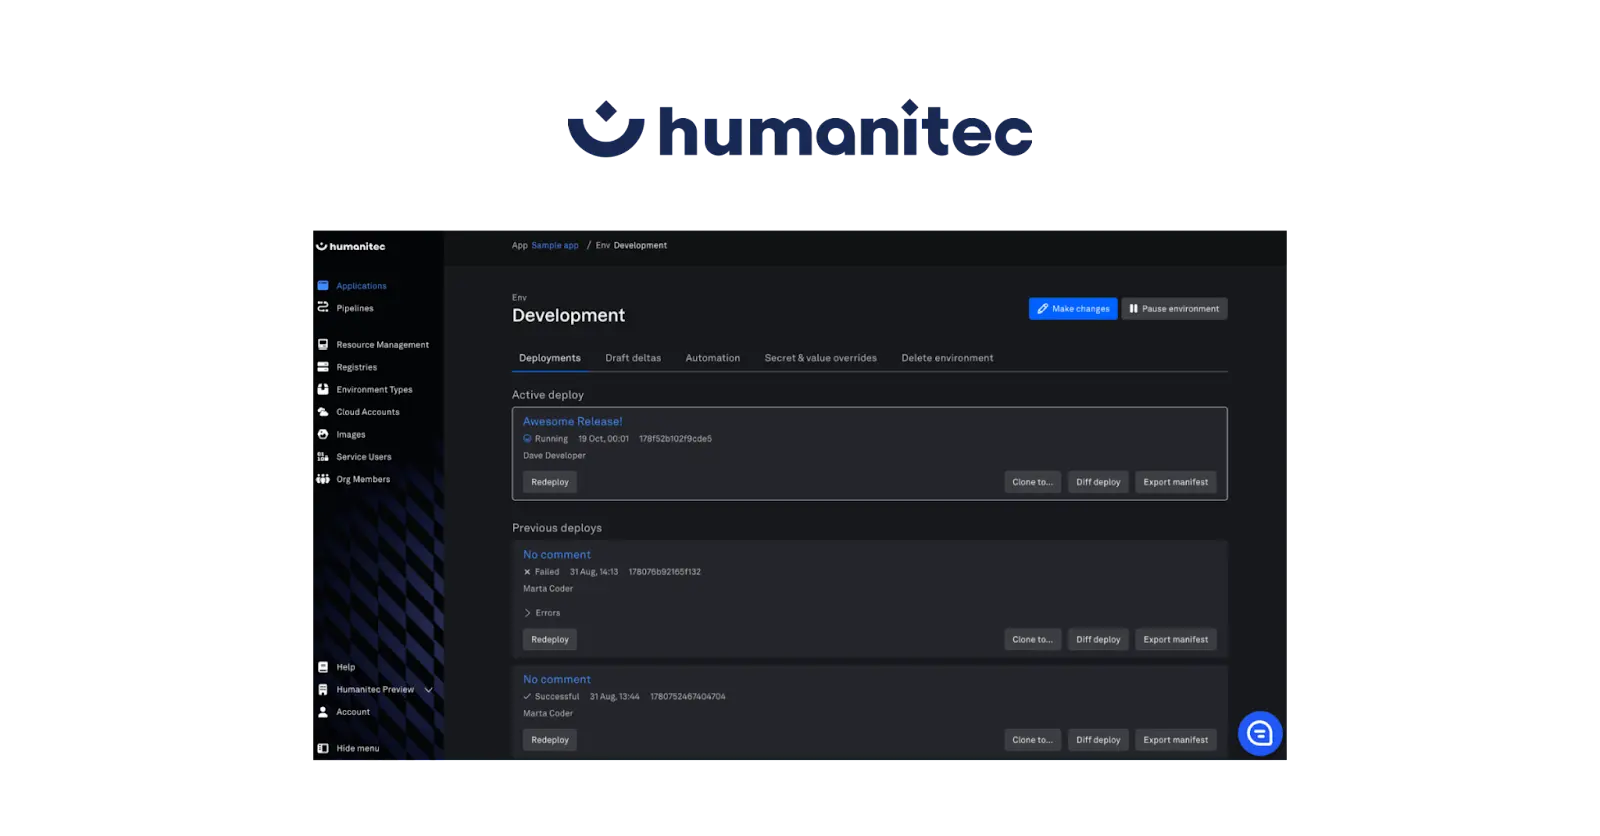Image resolution: width=1600 pixels, height=836 pixels.
Task: Click the Environment Types icon
Action: click(323, 389)
